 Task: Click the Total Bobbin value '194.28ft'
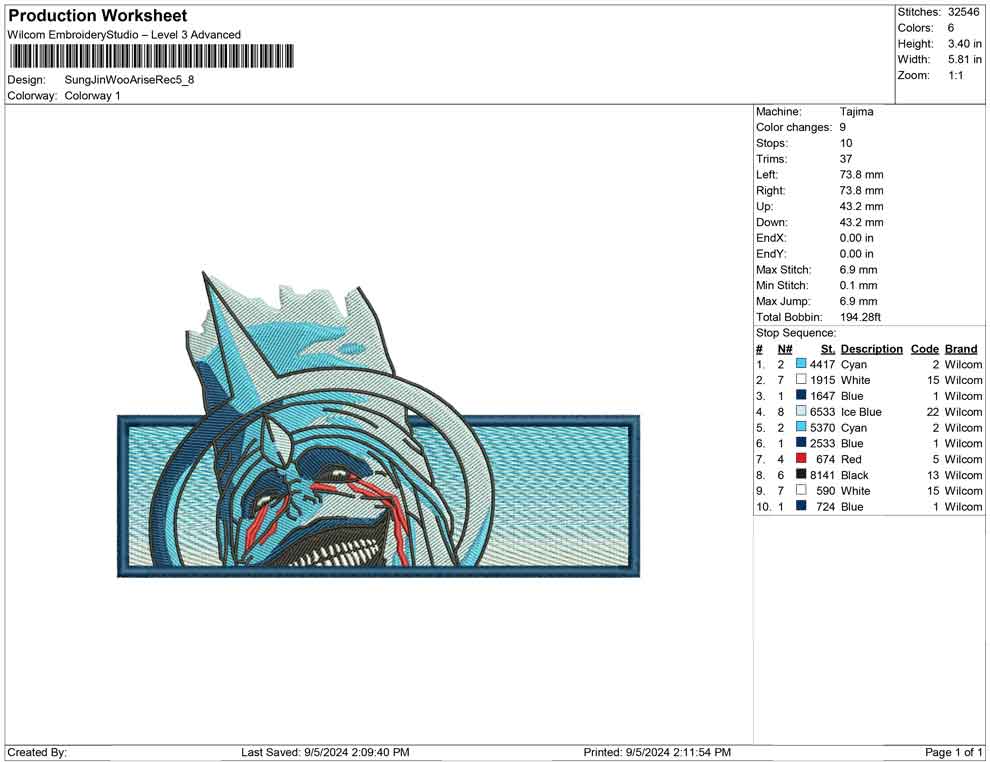[860, 317]
